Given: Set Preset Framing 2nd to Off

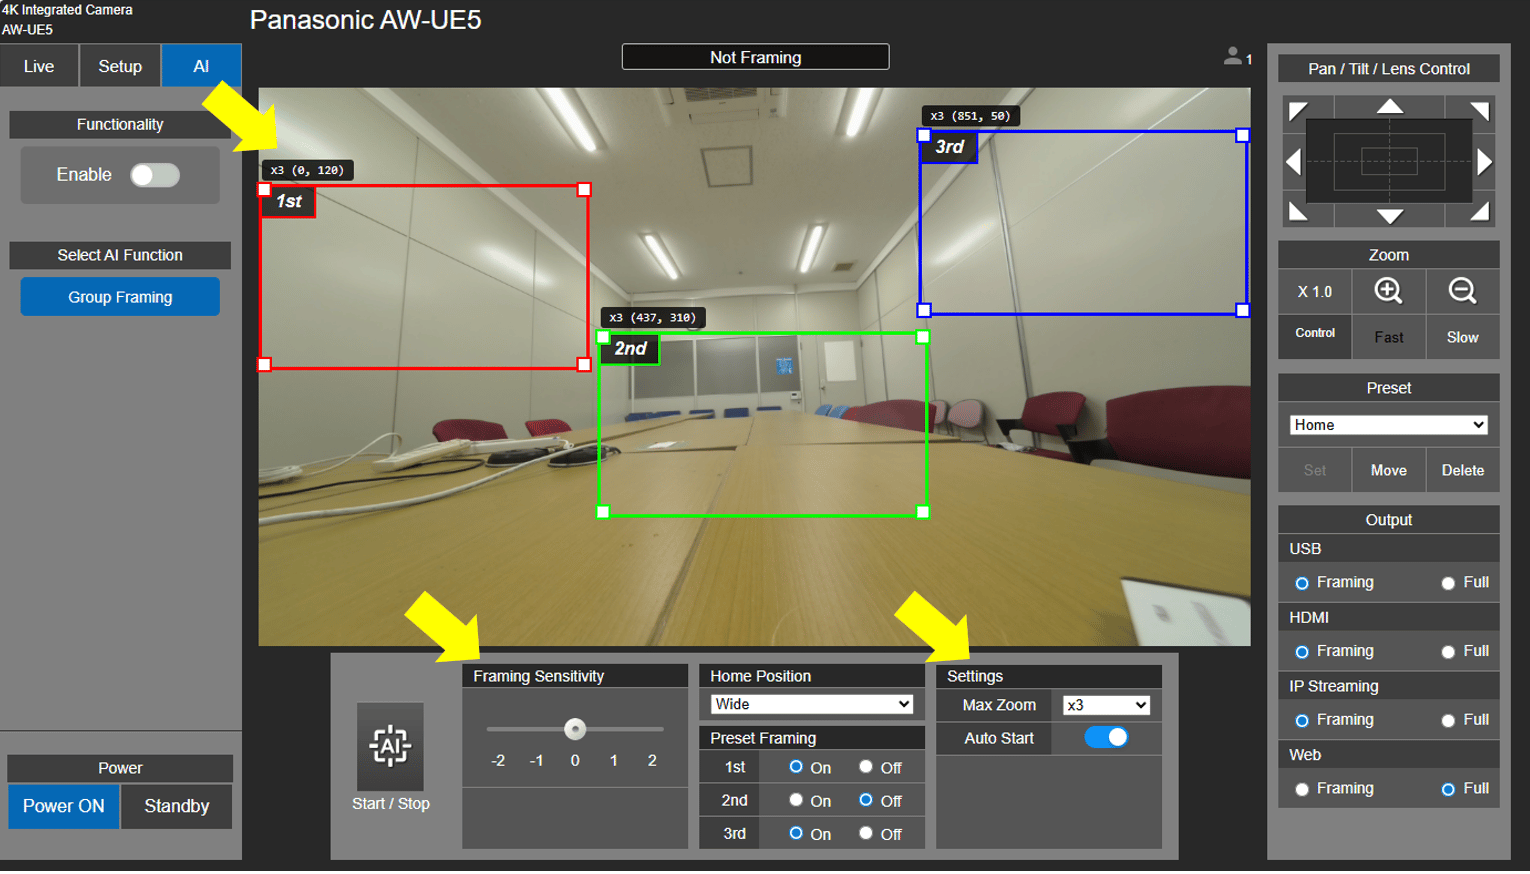Looking at the screenshot, I should point(866,800).
